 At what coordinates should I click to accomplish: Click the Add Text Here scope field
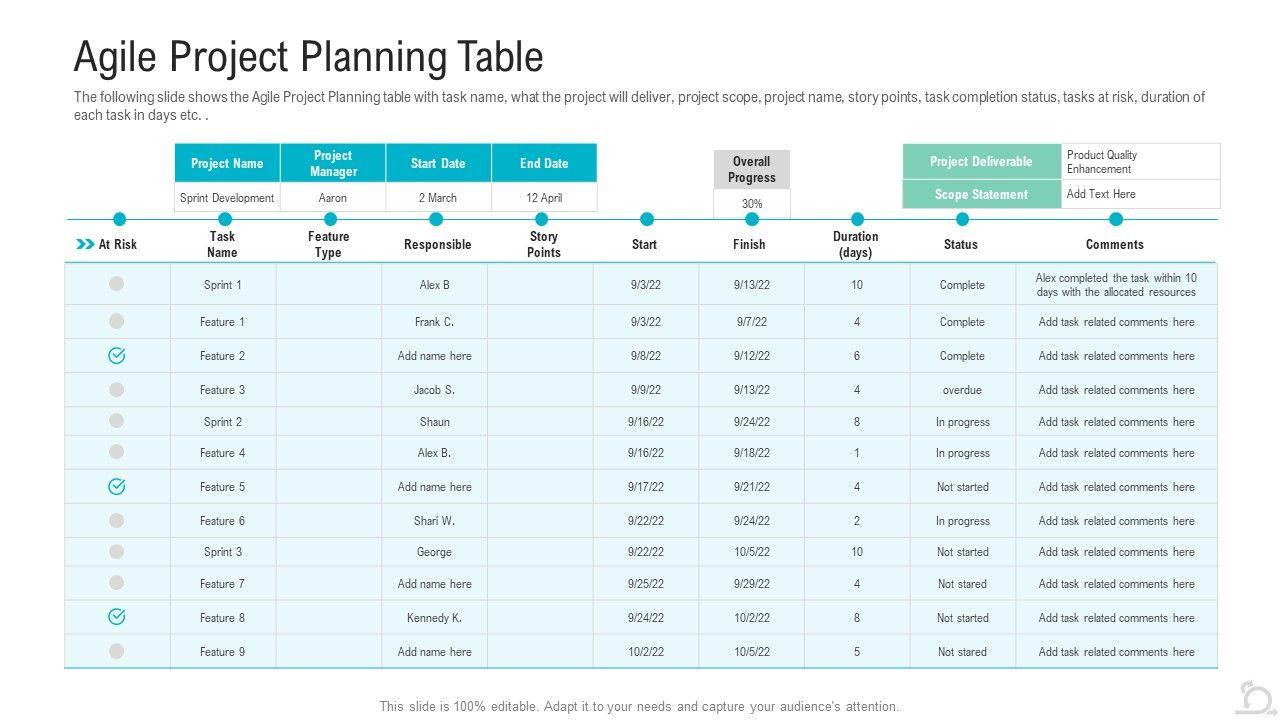coord(1140,194)
